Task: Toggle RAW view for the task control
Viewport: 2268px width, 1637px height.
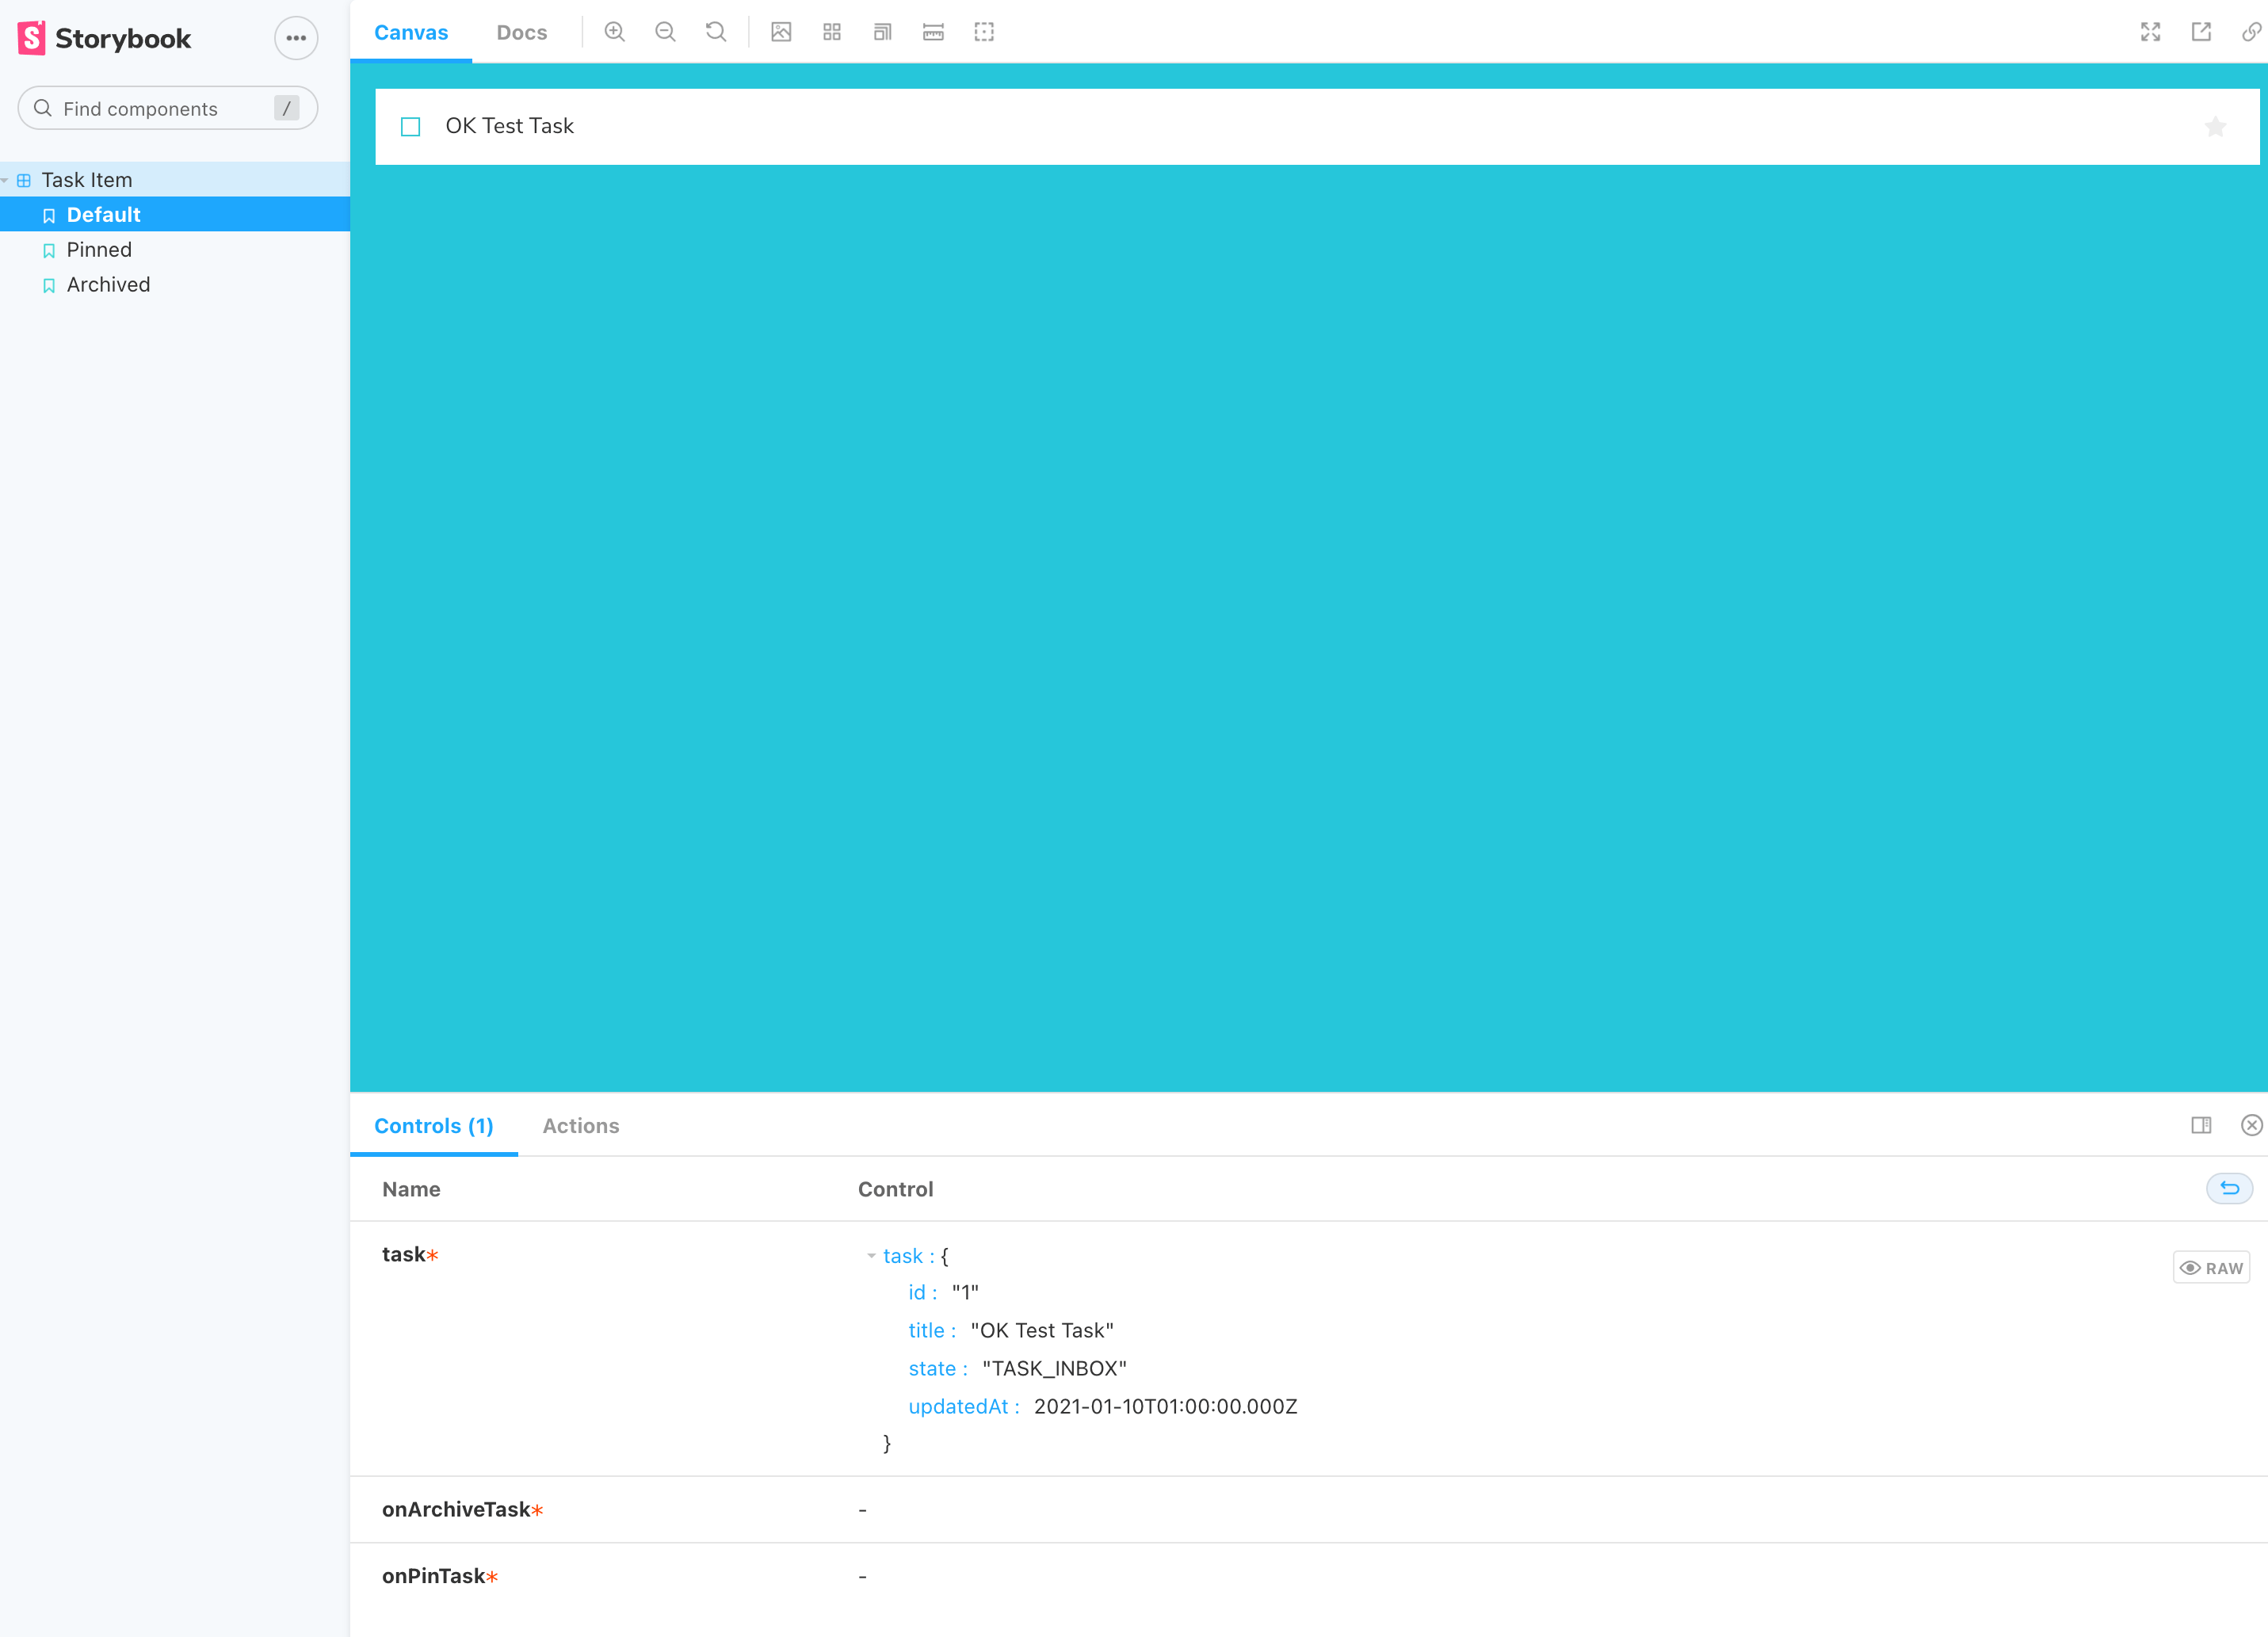Action: pyautogui.click(x=2212, y=1267)
